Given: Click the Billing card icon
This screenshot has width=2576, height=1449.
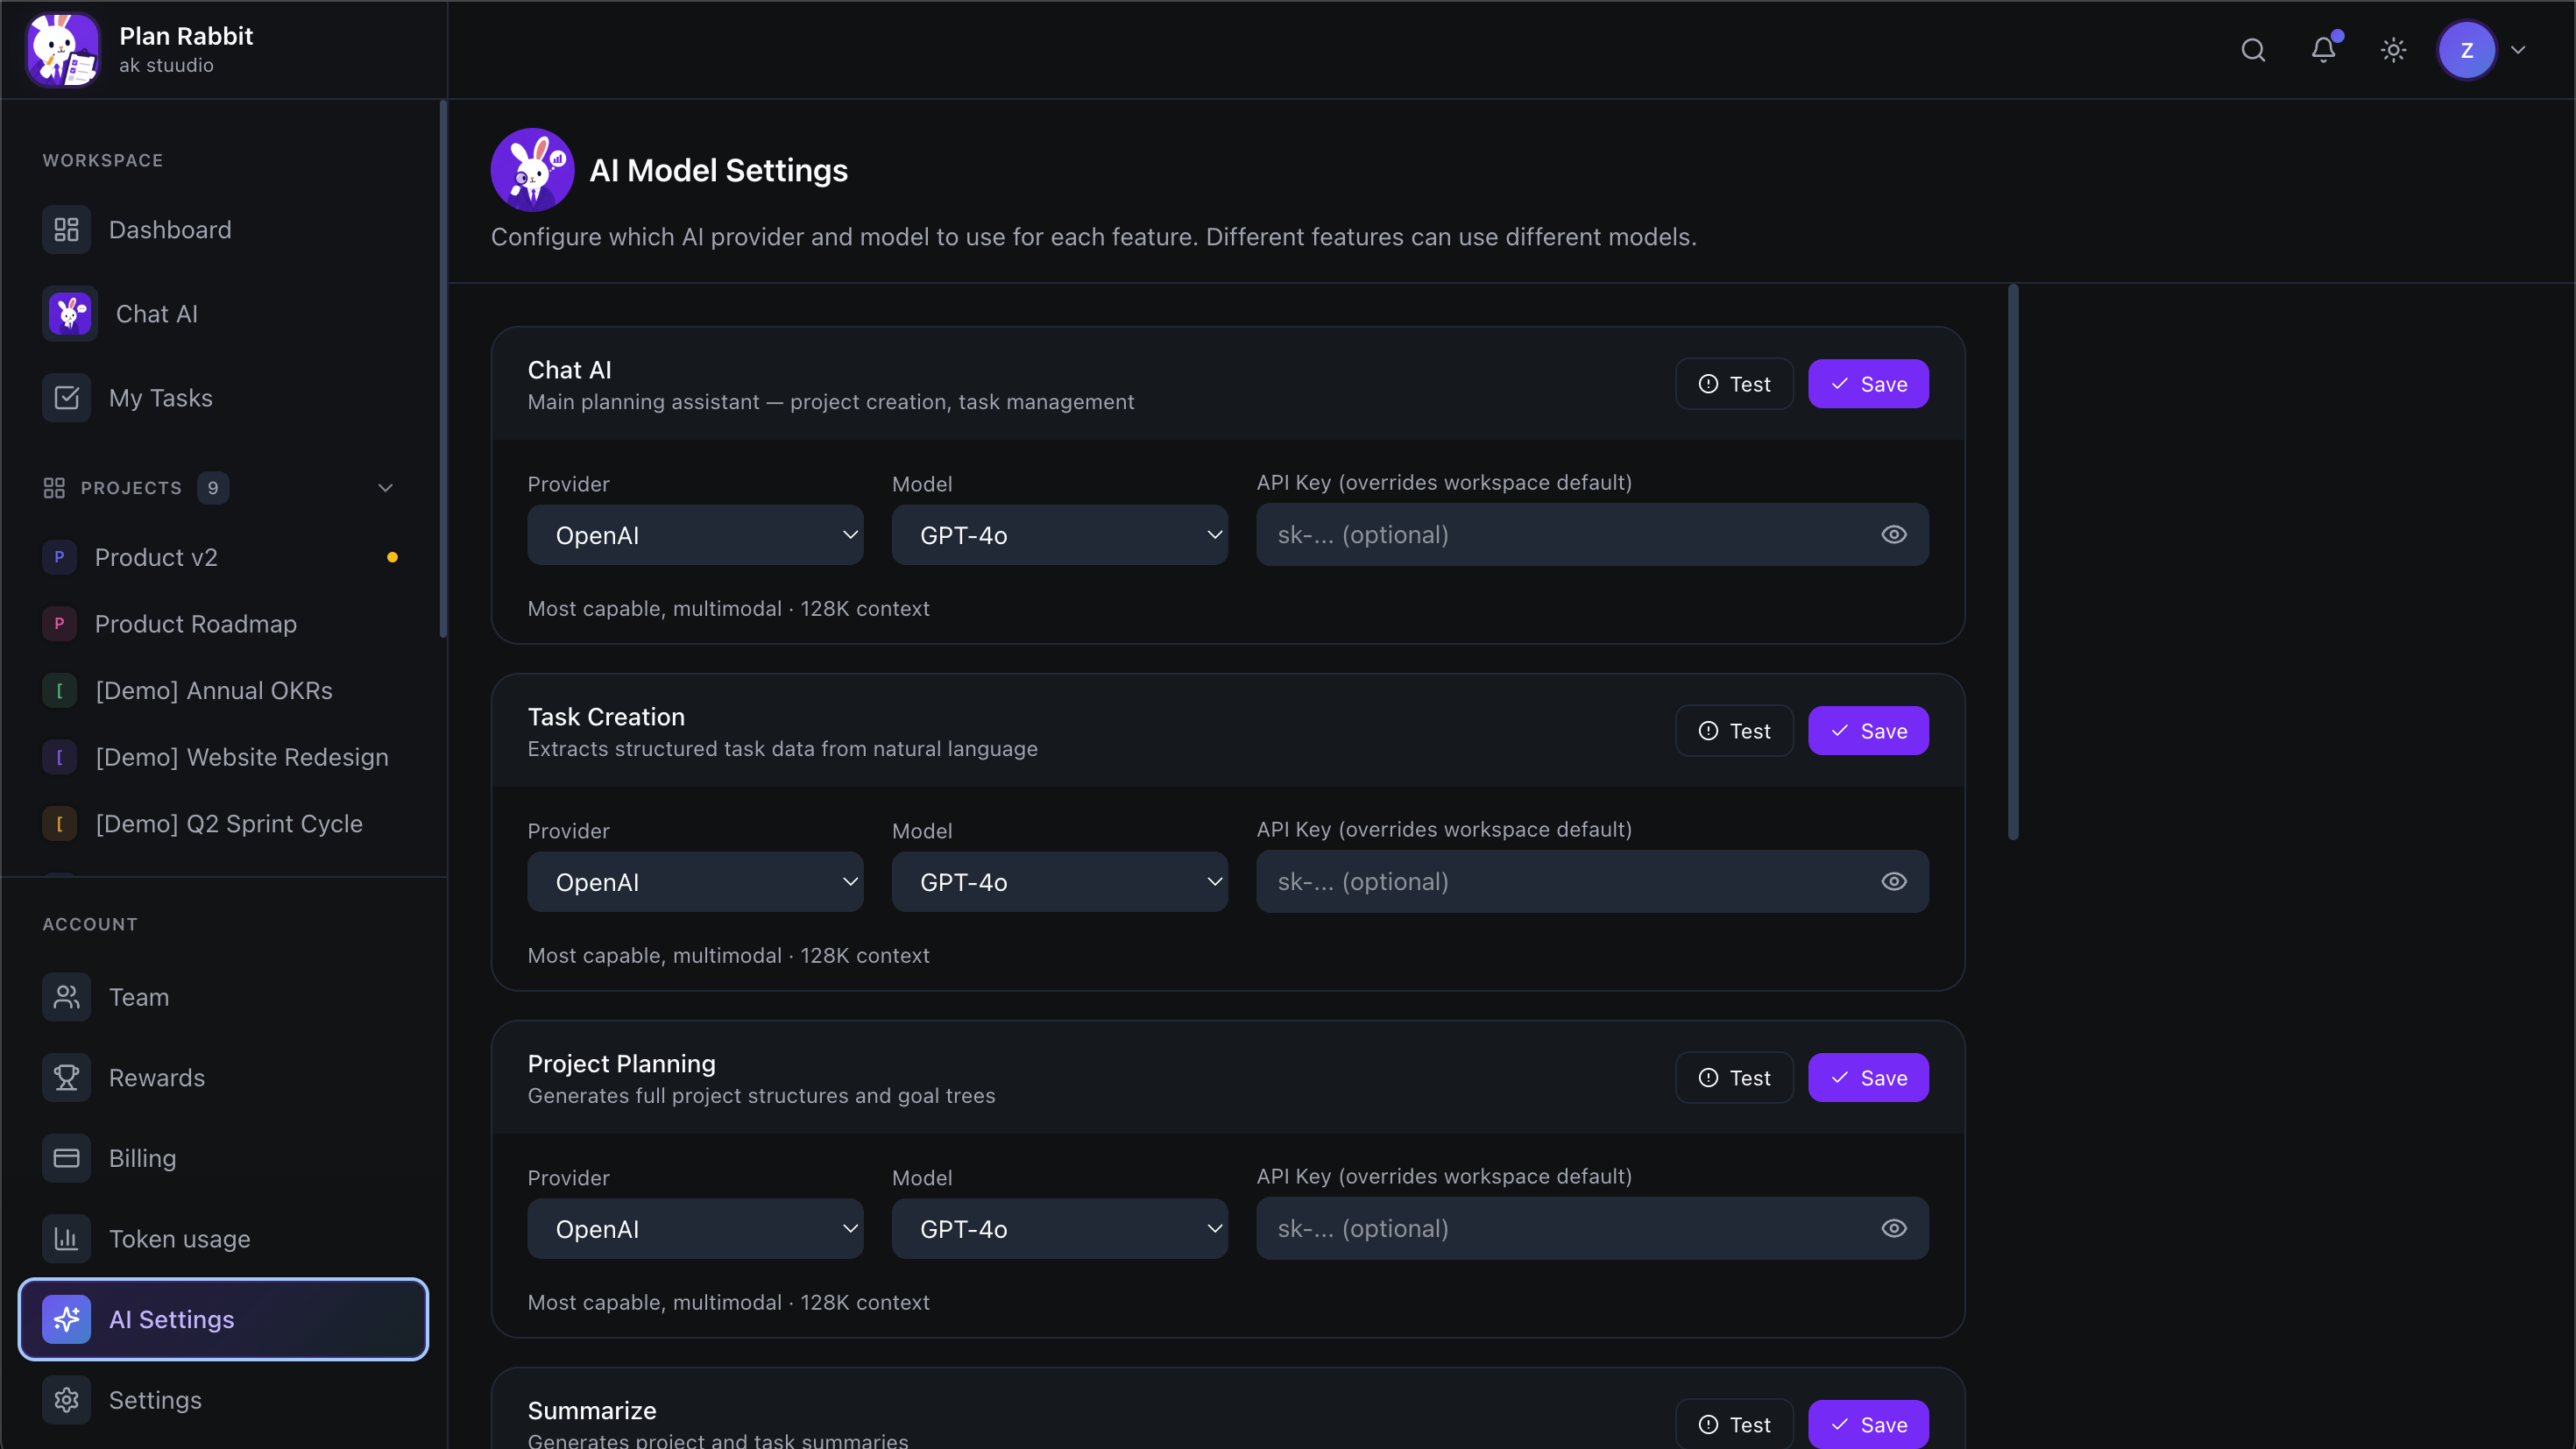Looking at the screenshot, I should click(67, 1158).
